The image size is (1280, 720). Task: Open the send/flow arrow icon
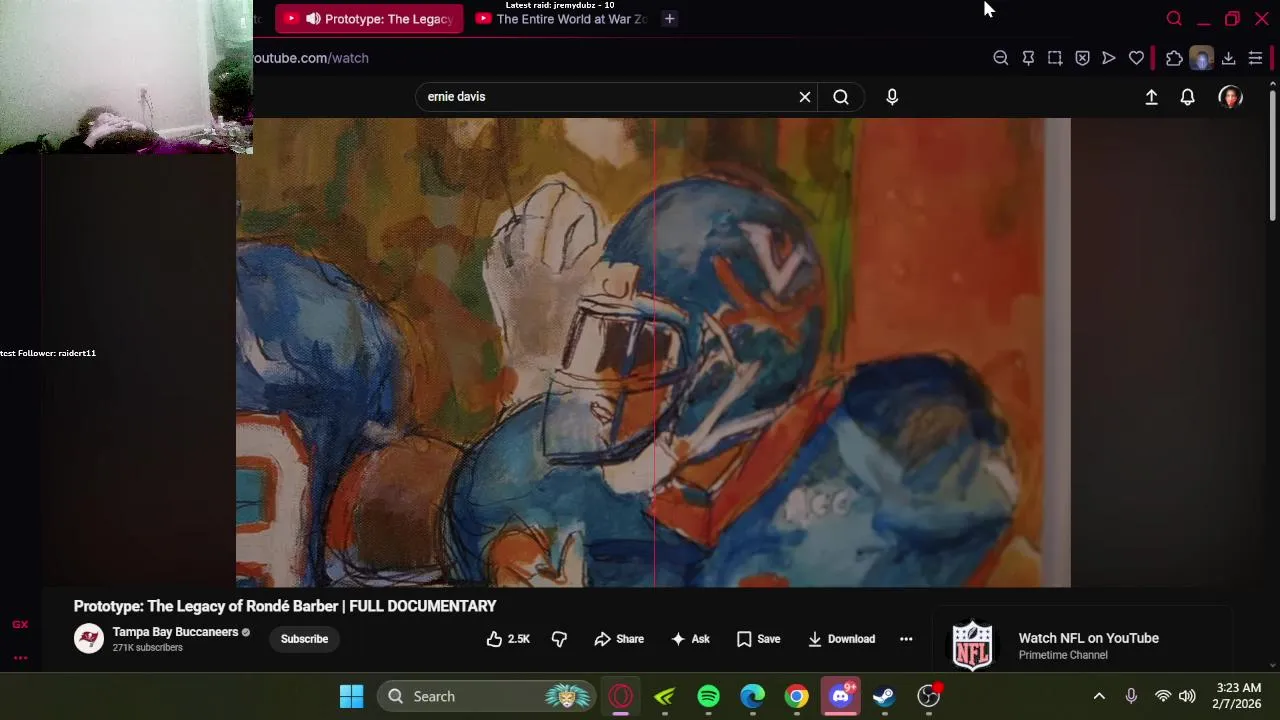(1109, 58)
